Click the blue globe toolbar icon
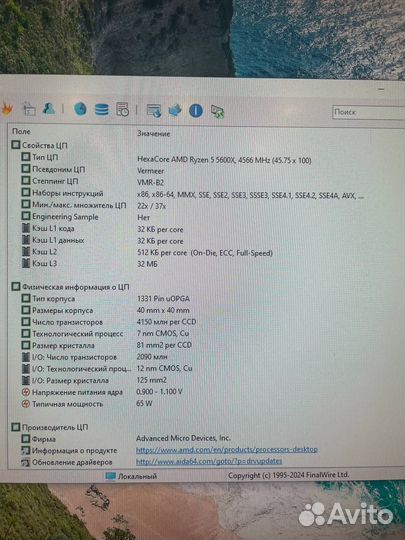Screen dimensions: 405x540 pos(81,109)
